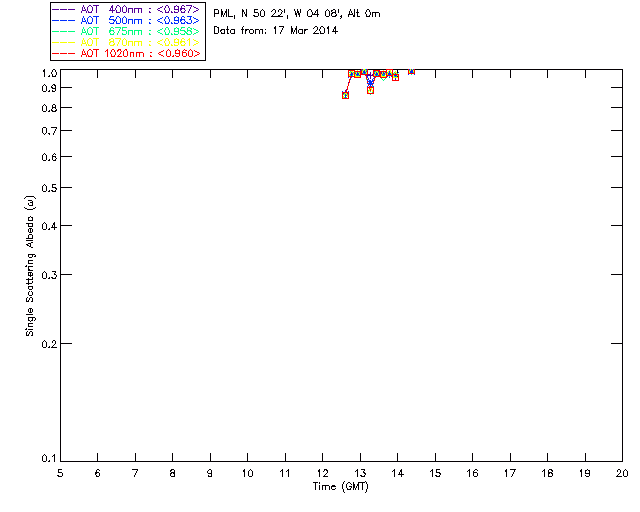Screen dimensions: 640x512
Task: Click the x-axis hour label 10
Action: coord(248,473)
